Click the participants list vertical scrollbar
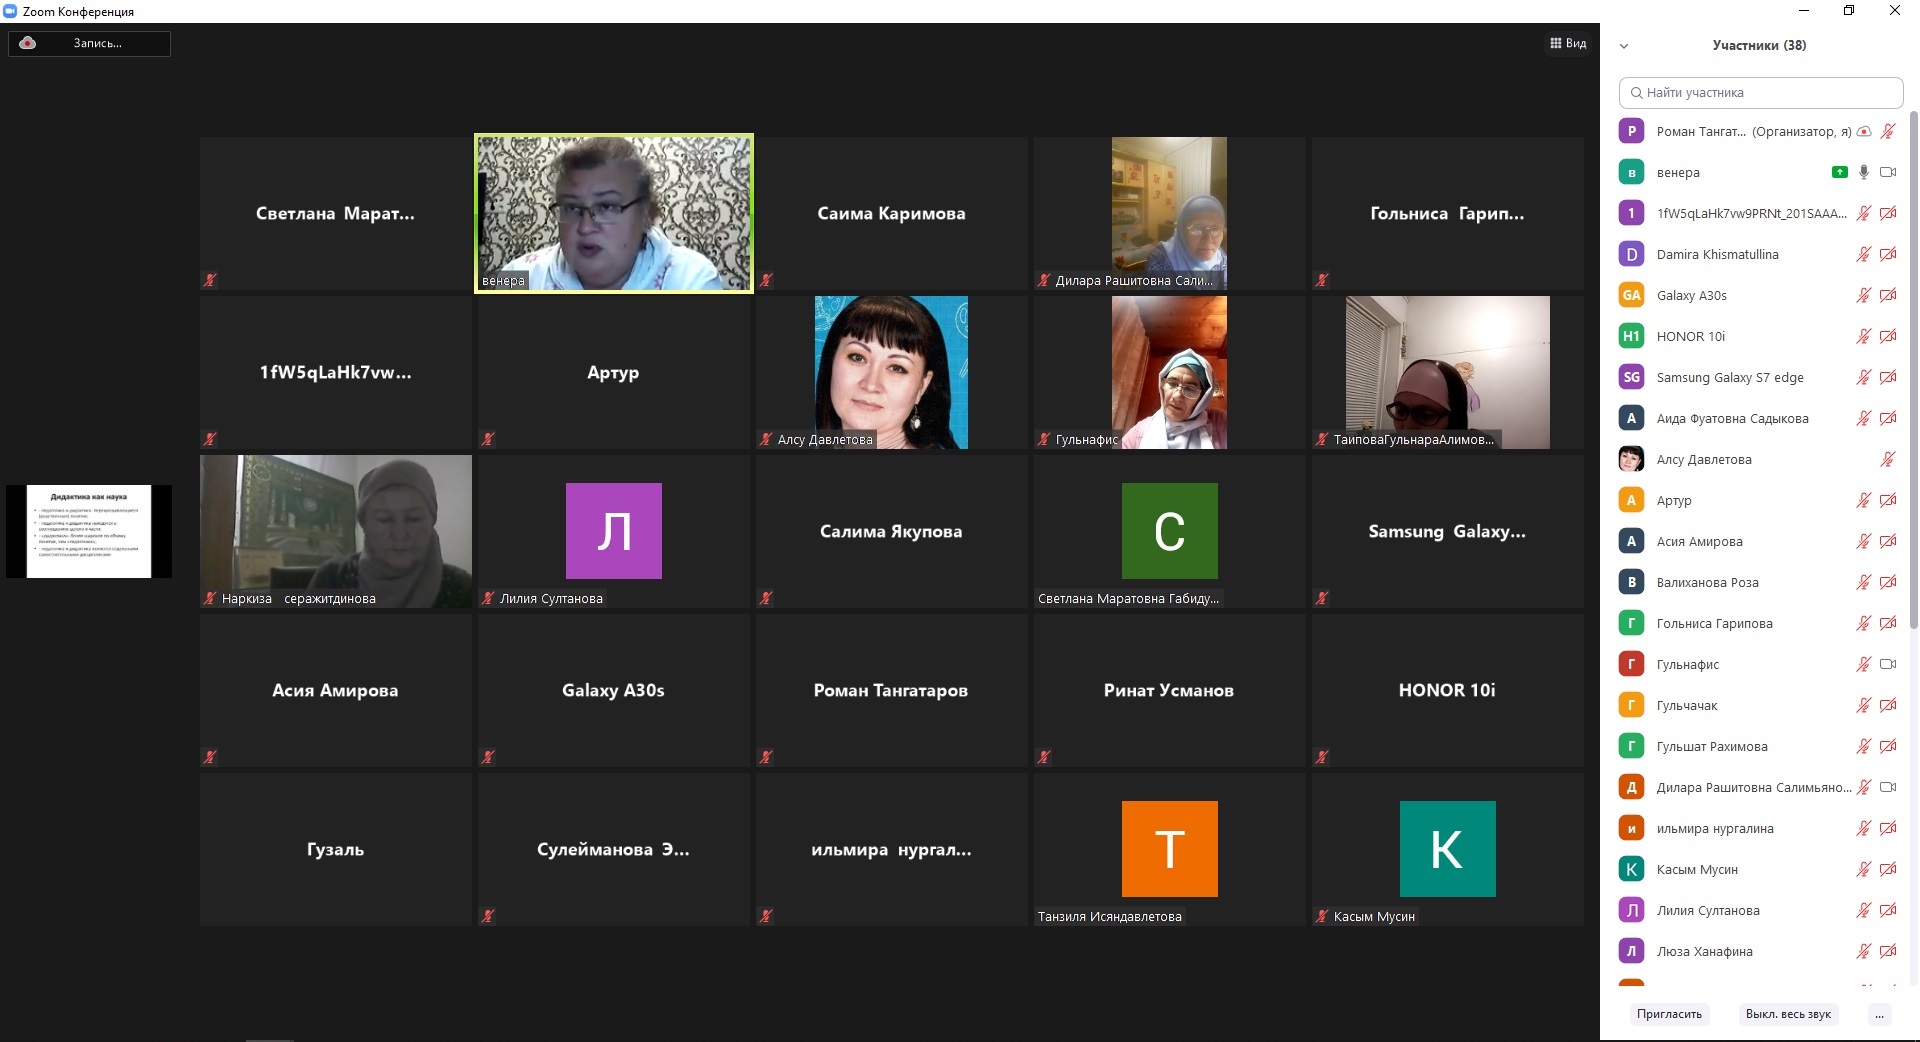Image resolution: width=1920 pixels, height=1042 pixels. (x=1914, y=370)
